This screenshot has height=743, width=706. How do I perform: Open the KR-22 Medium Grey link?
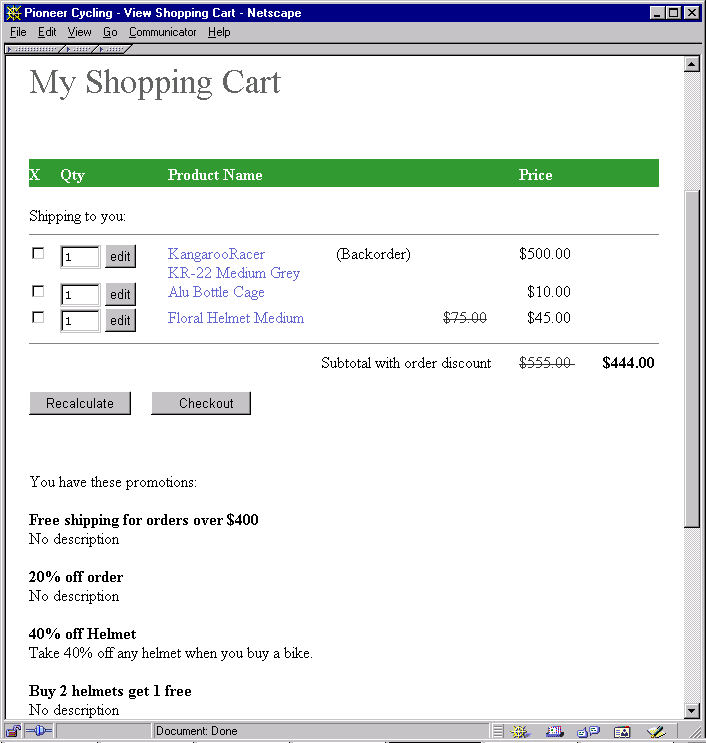[234, 273]
